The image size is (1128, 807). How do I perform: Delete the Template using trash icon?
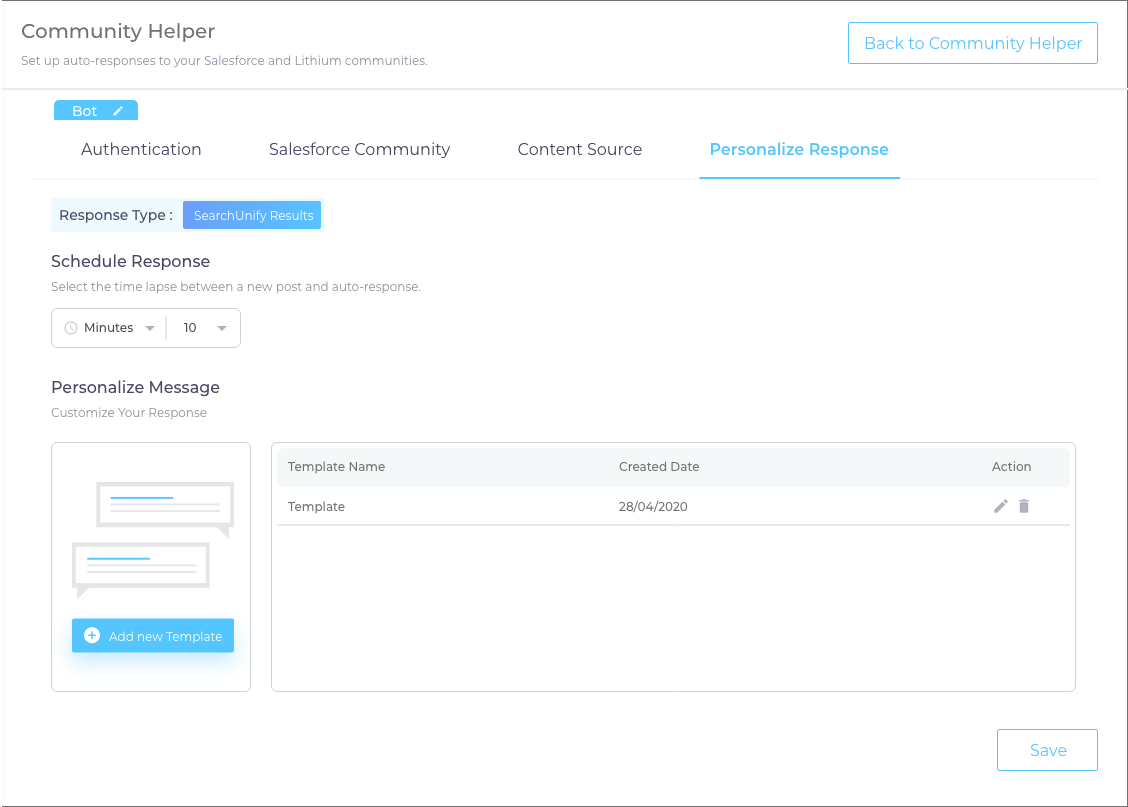(1024, 506)
